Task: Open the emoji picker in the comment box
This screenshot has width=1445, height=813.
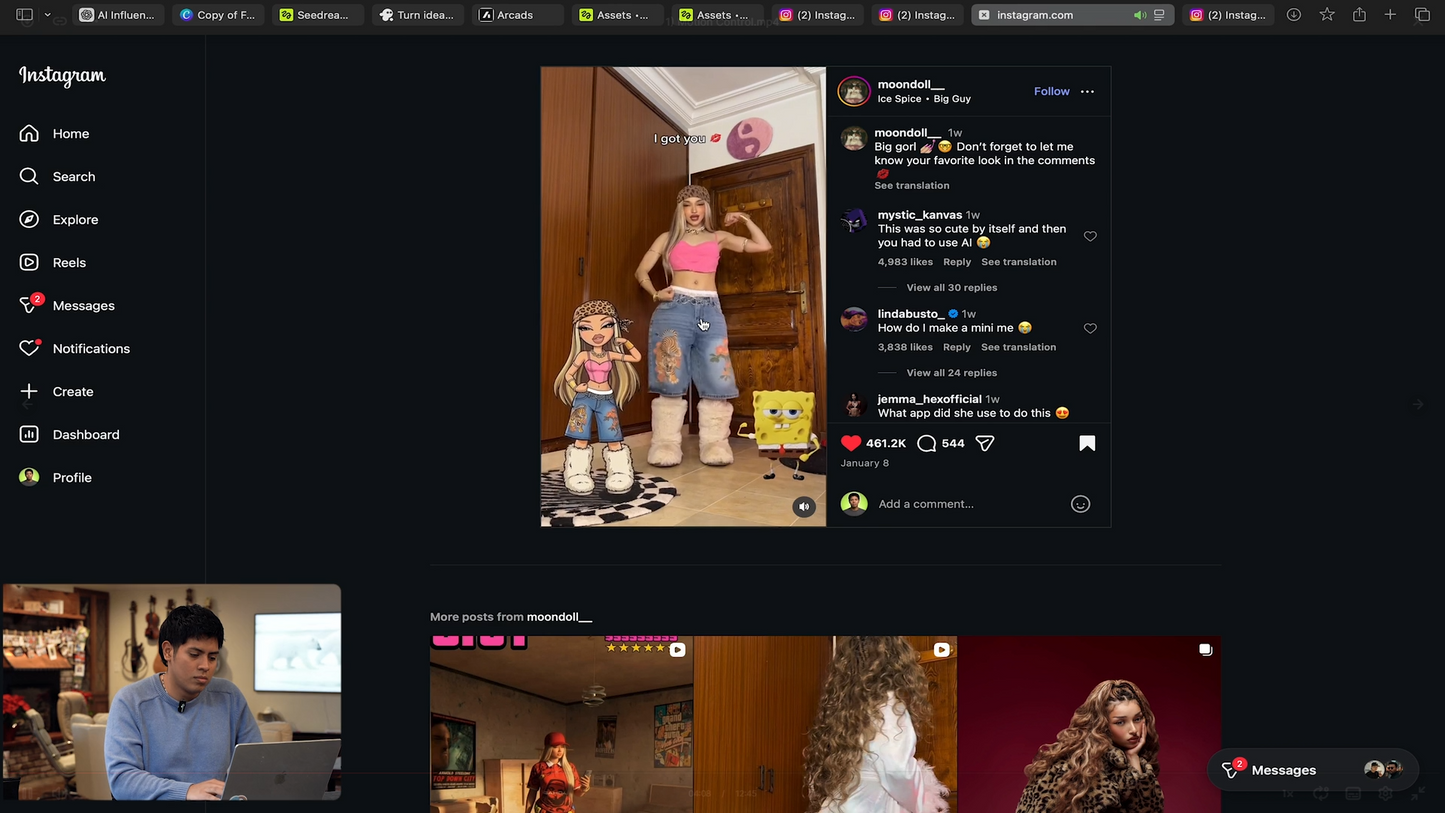Action: point(1080,504)
